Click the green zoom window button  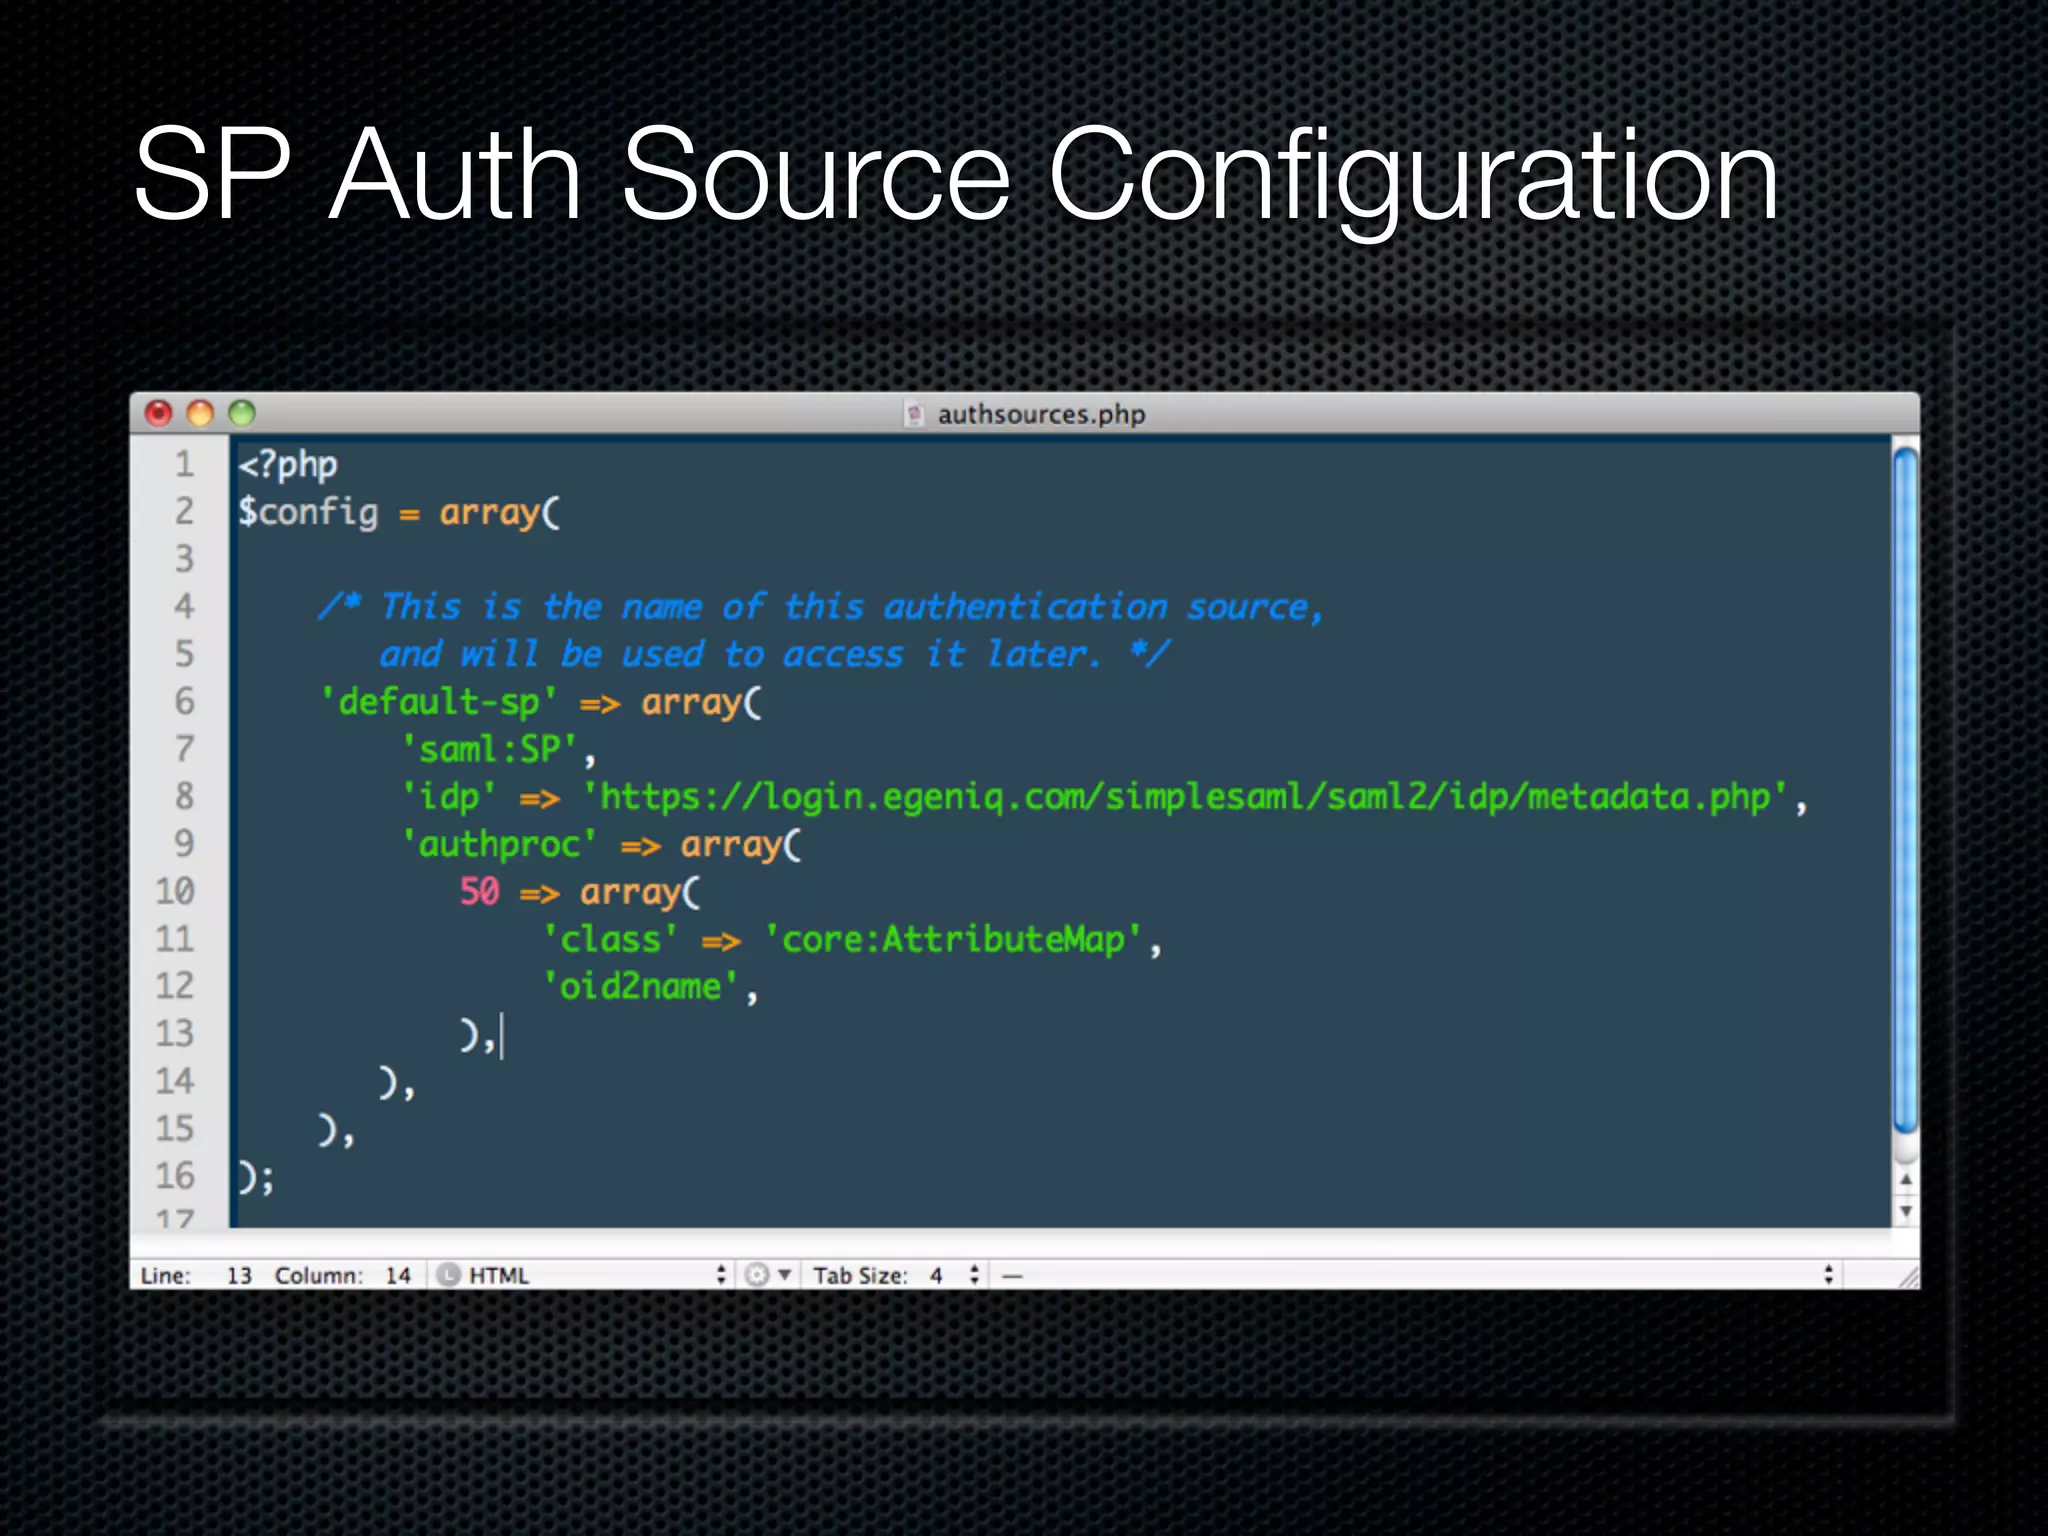242,413
